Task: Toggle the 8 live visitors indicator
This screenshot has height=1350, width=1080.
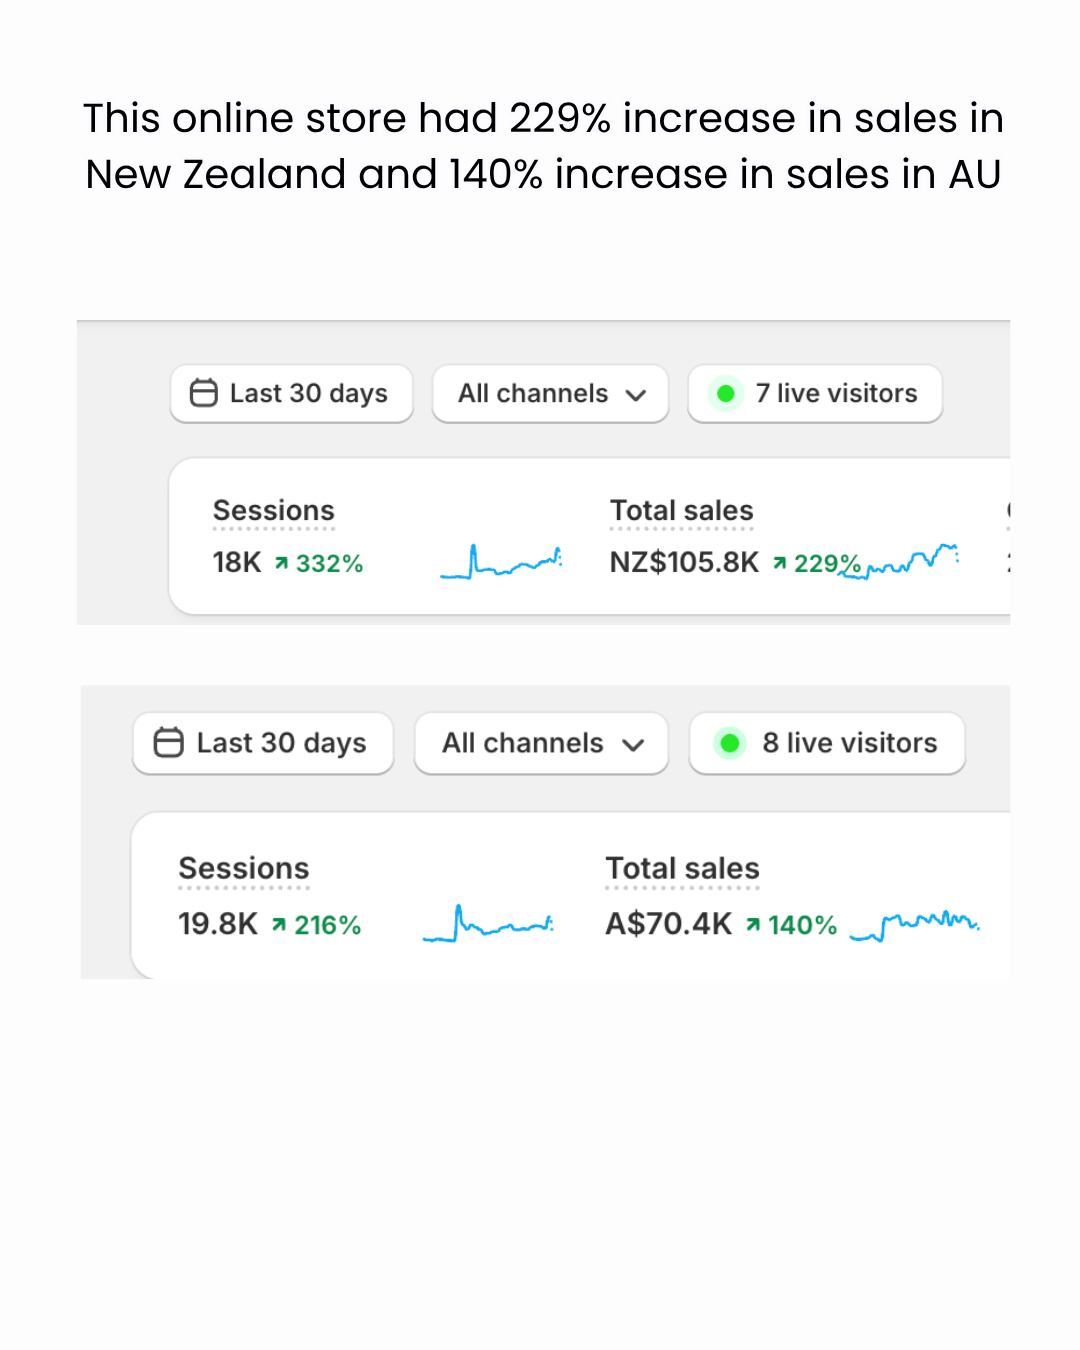Action: [826, 743]
